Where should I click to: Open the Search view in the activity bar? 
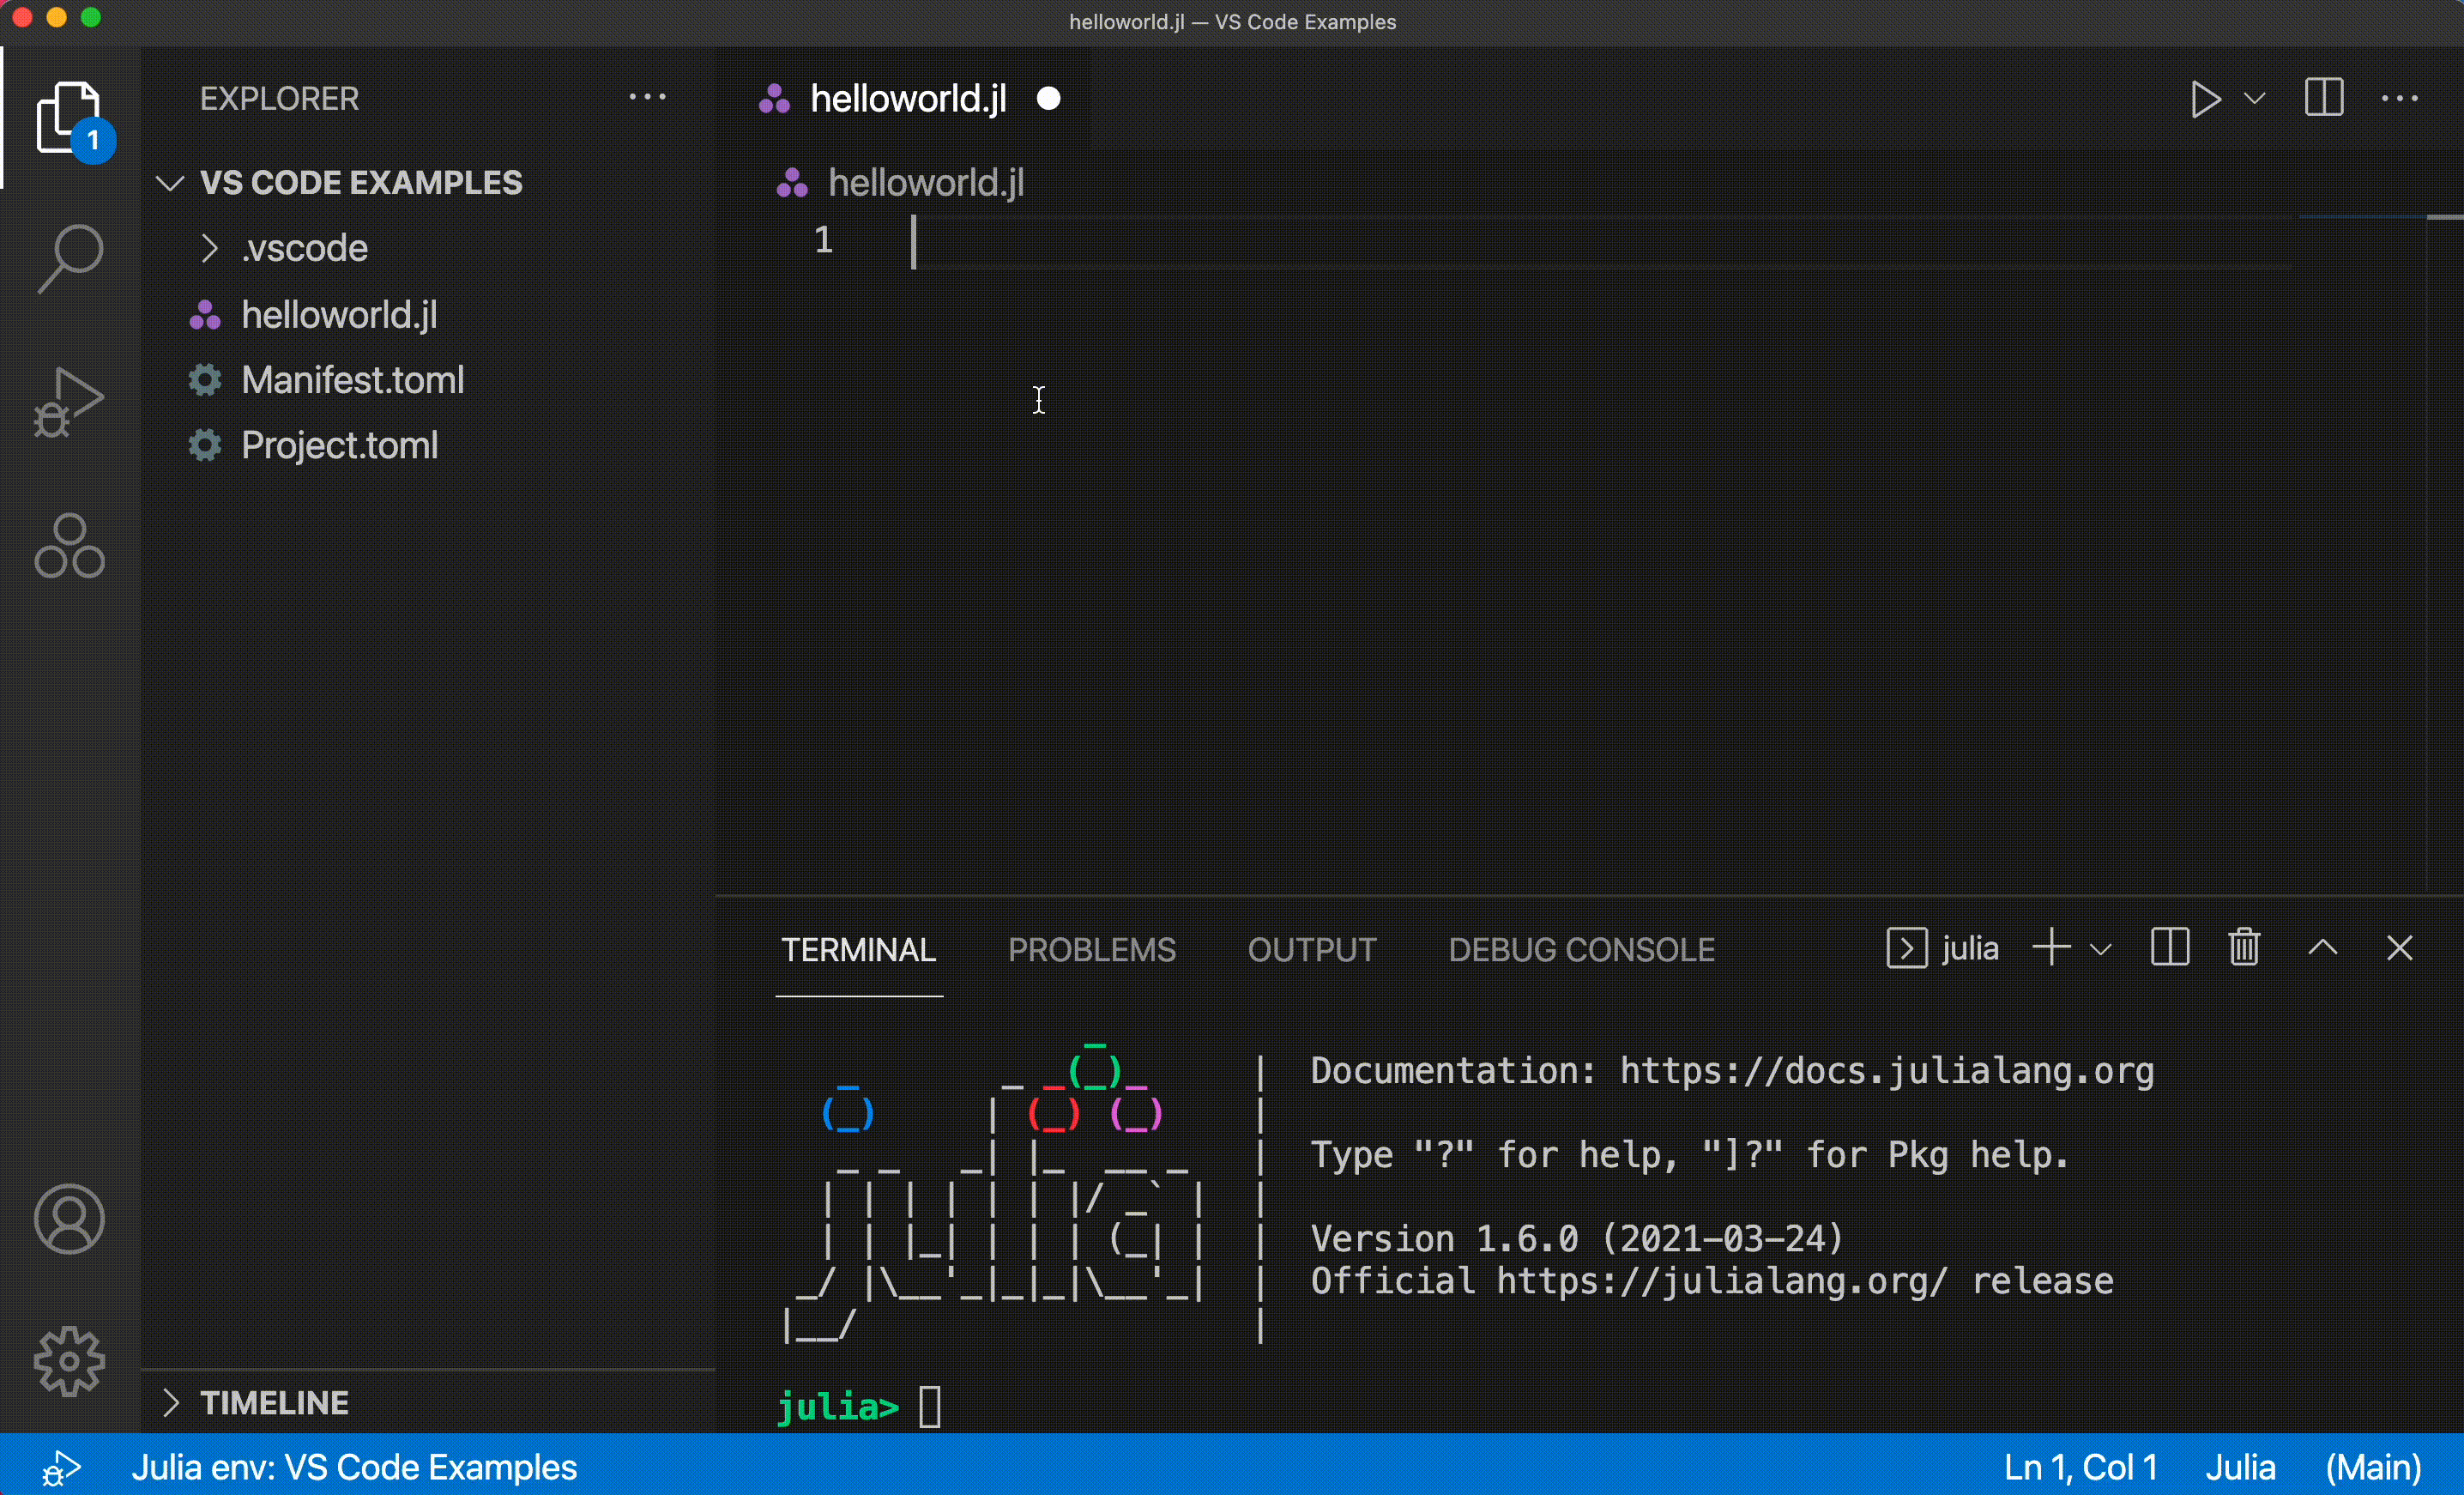tap(68, 258)
